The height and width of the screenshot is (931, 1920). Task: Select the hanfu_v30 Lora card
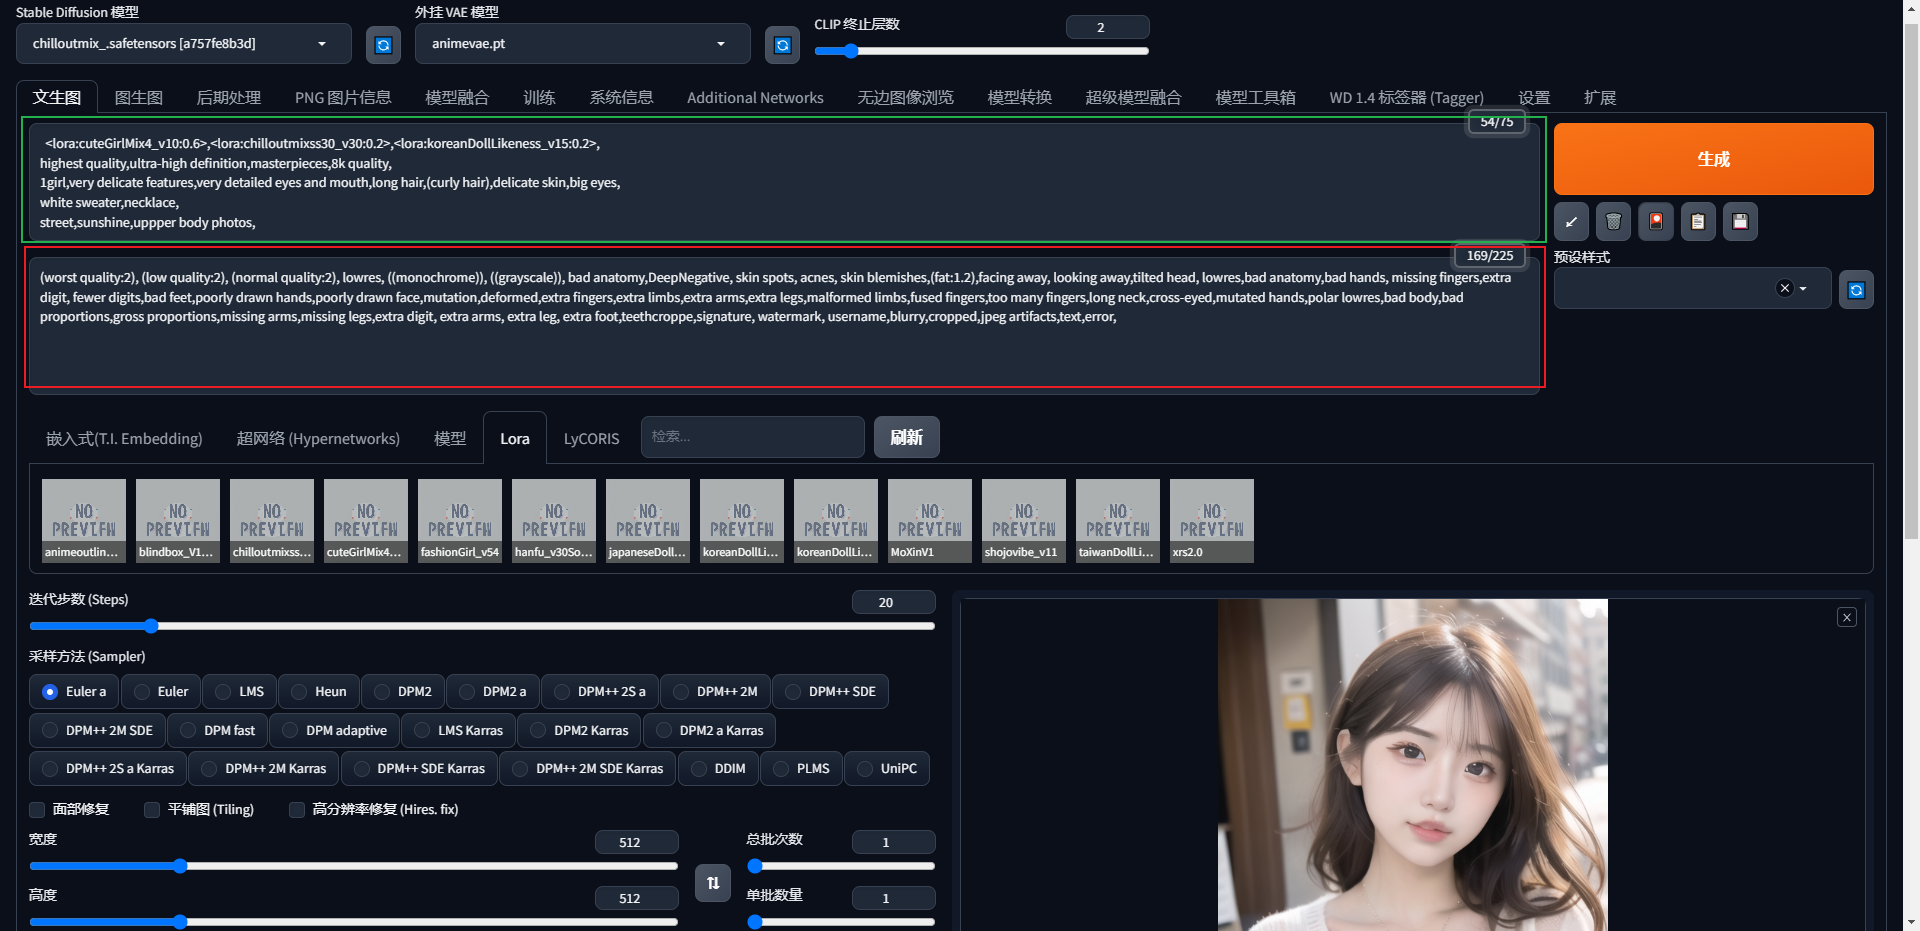point(554,521)
